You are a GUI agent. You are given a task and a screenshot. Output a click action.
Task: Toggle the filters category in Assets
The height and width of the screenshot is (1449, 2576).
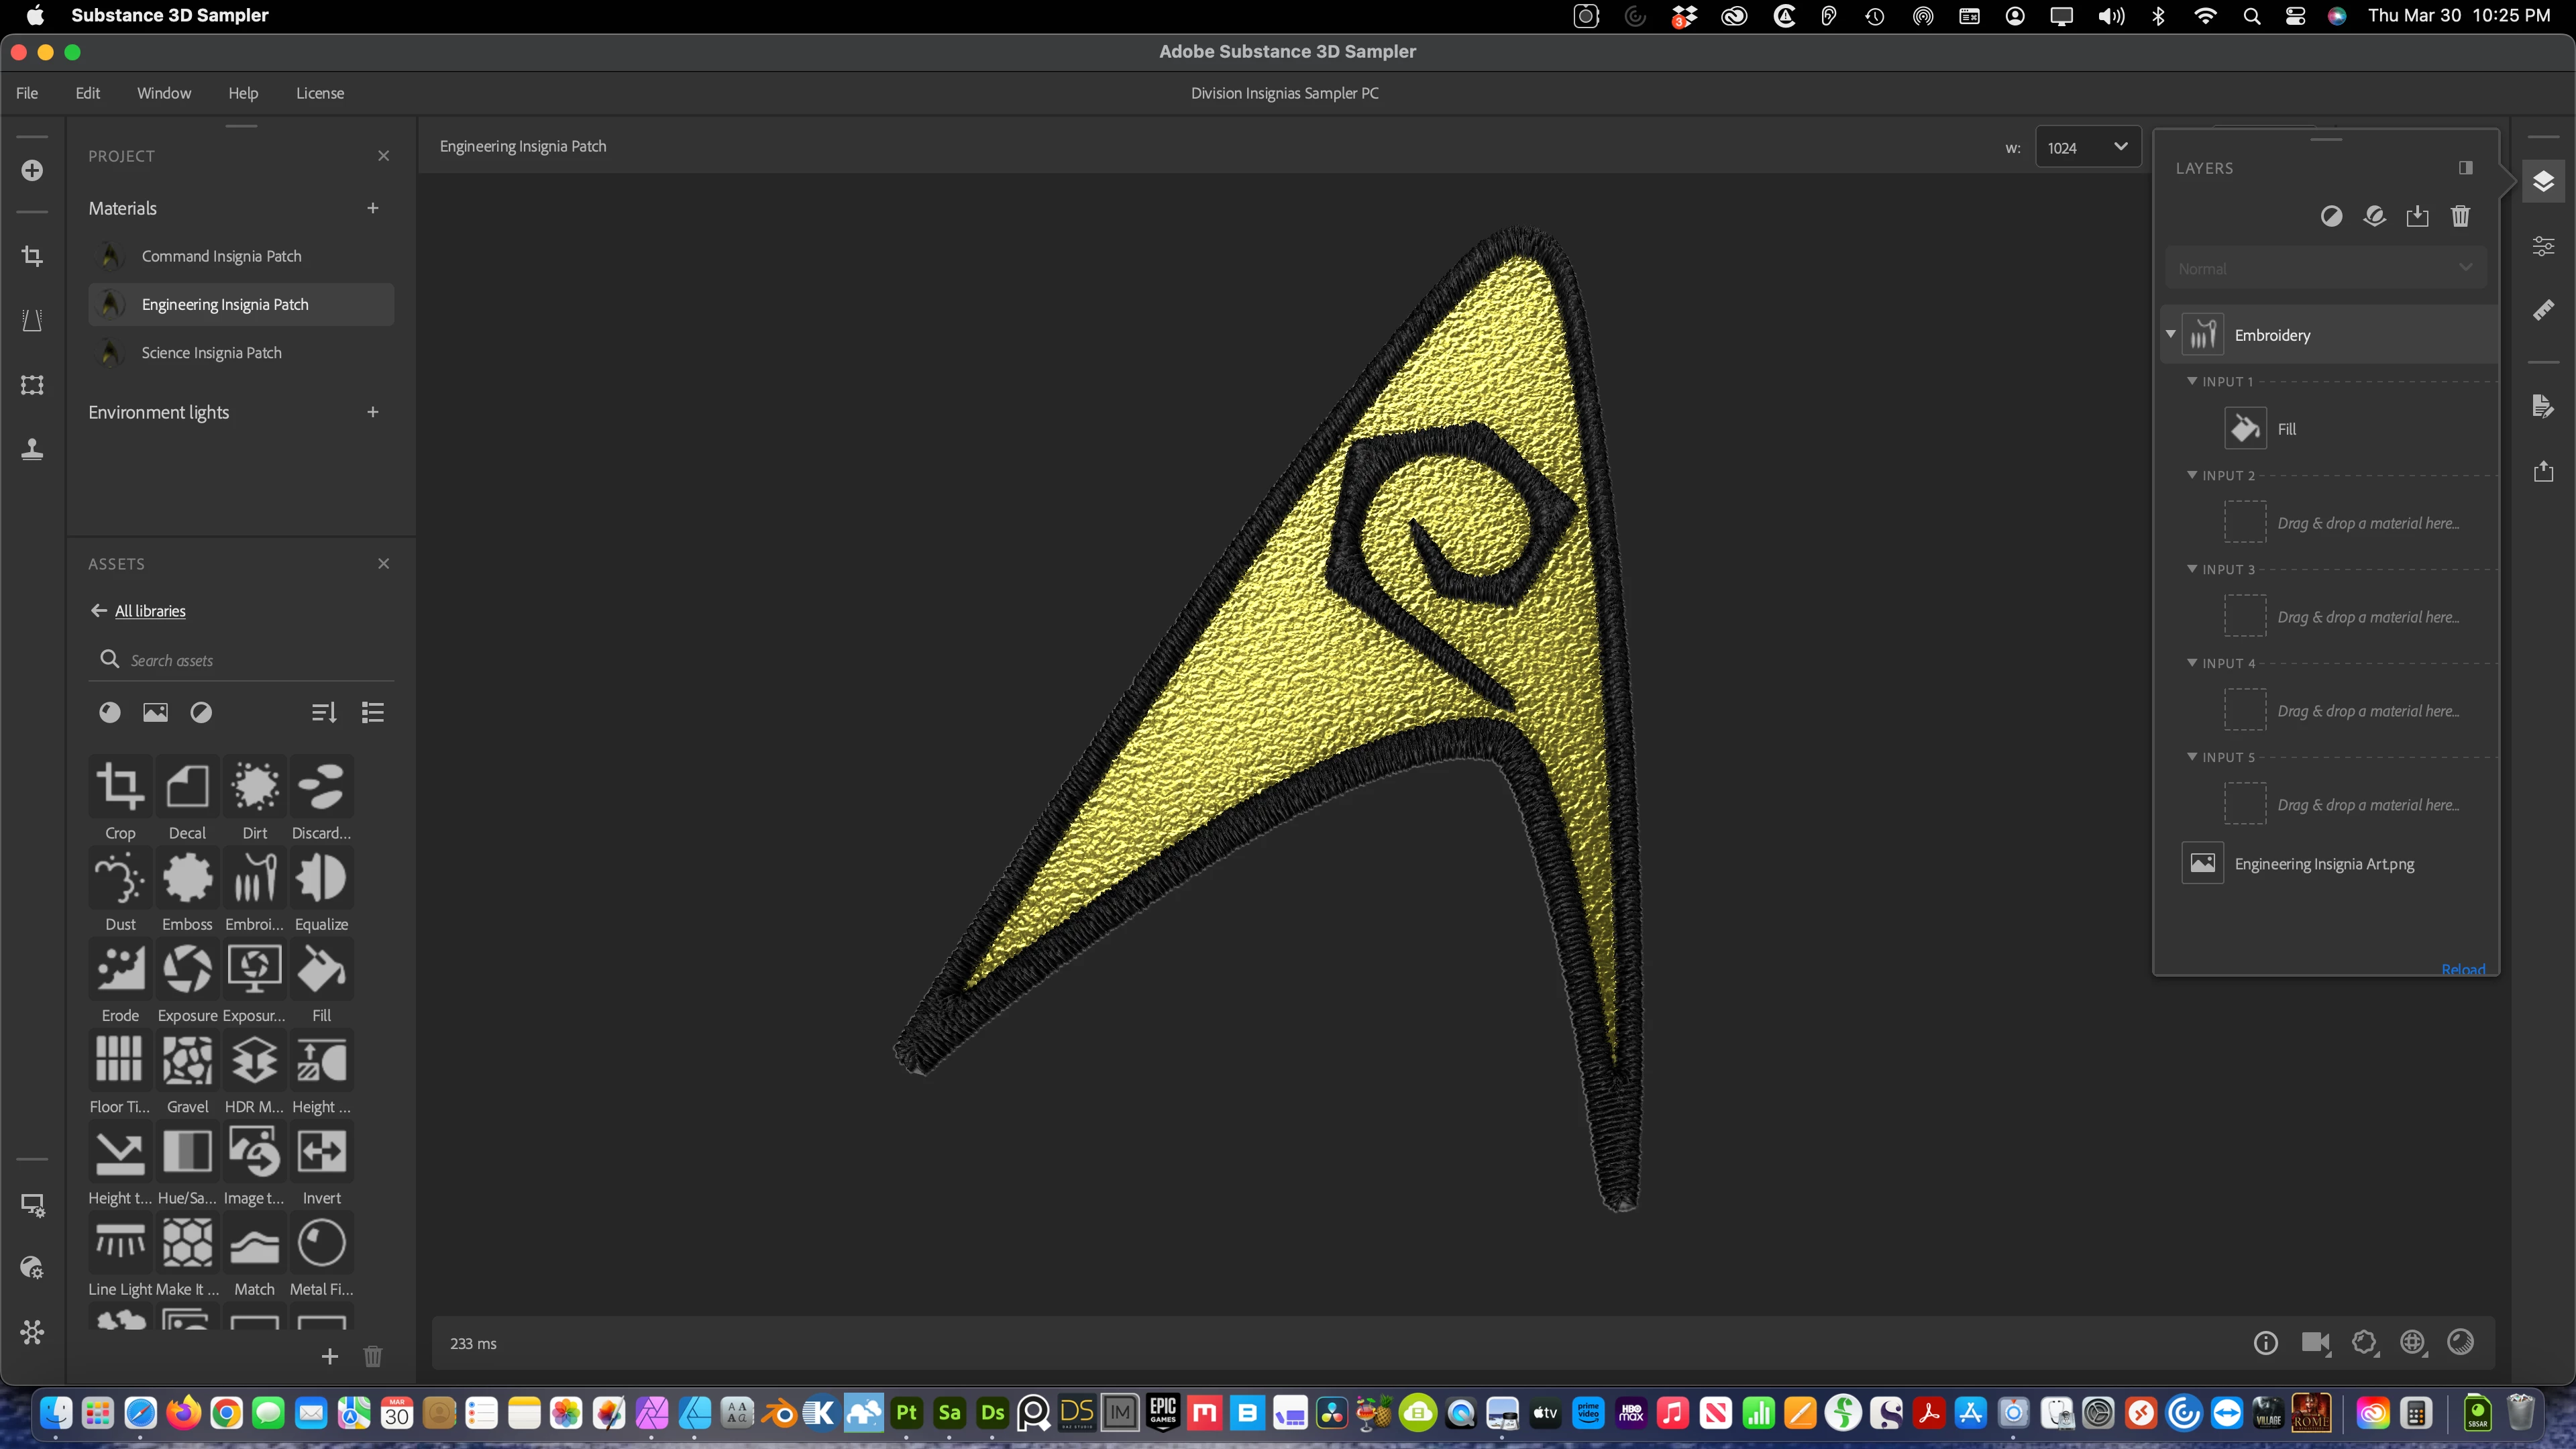click(201, 712)
